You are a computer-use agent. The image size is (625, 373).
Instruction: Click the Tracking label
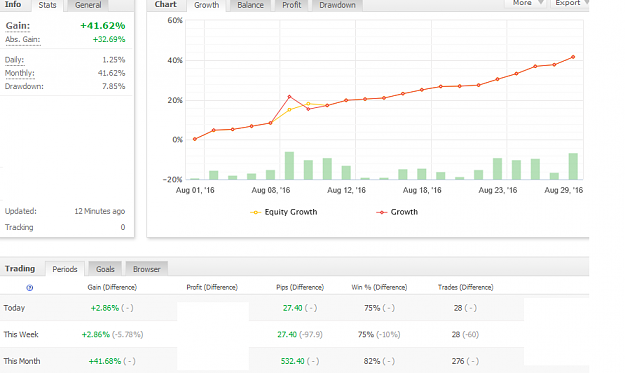point(19,227)
